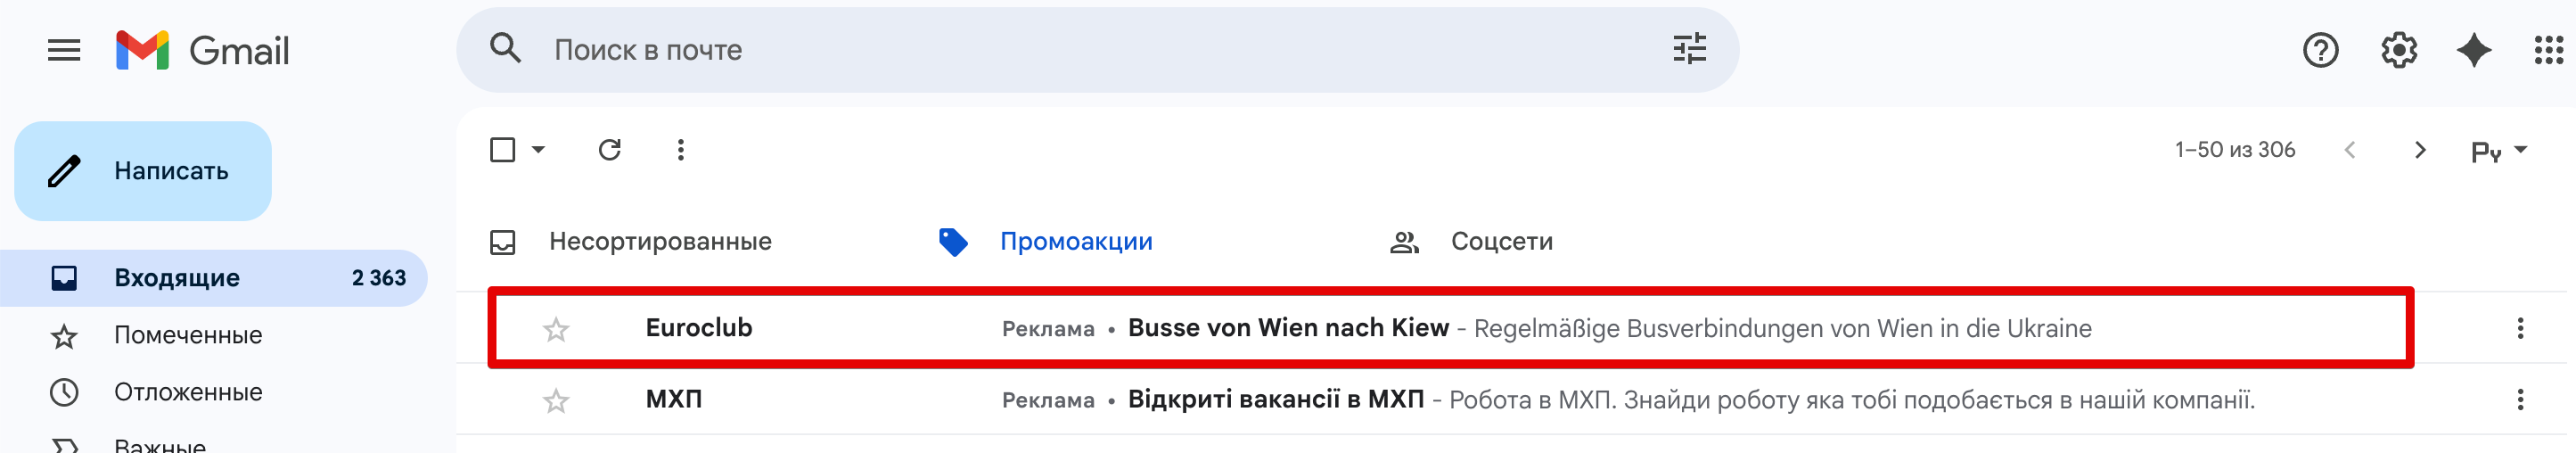
Task: Open the Gemini sparkle icon
Action: point(2474,50)
